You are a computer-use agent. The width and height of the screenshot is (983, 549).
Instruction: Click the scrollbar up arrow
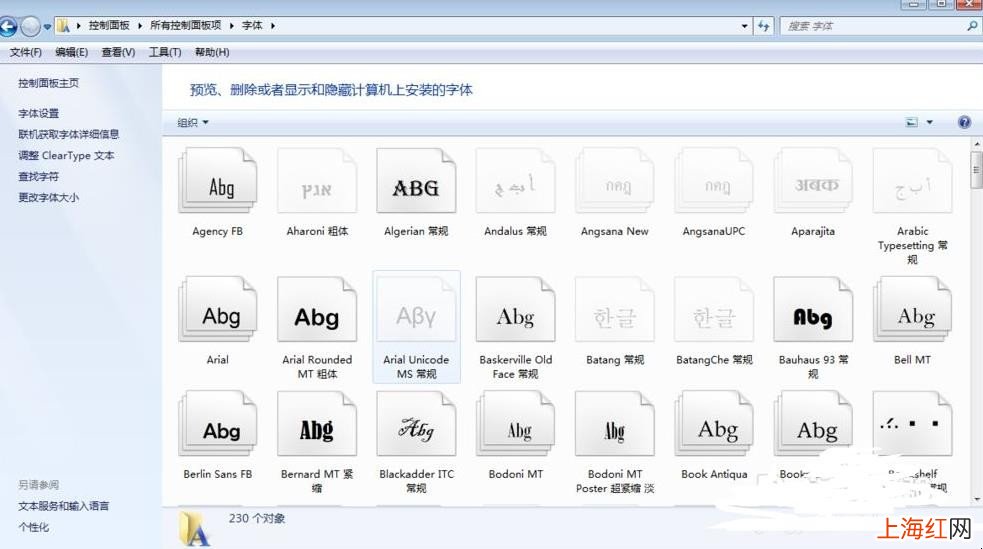click(977, 144)
